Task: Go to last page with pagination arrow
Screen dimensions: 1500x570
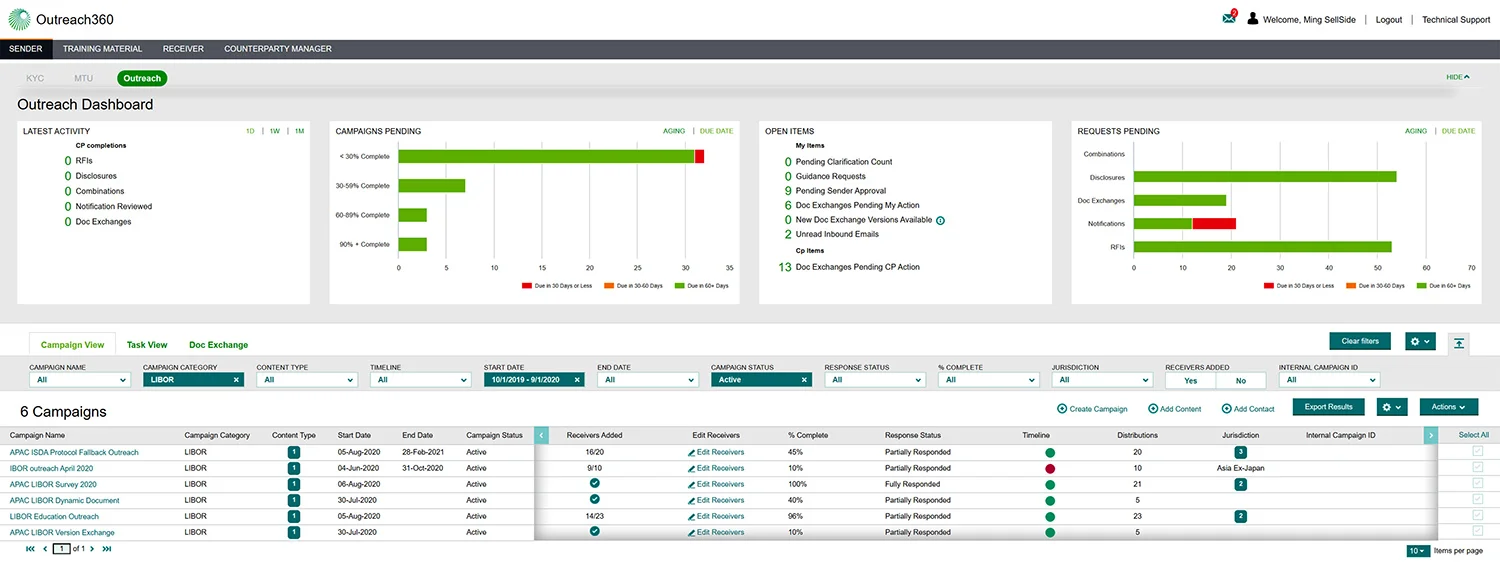Action: [107, 549]
